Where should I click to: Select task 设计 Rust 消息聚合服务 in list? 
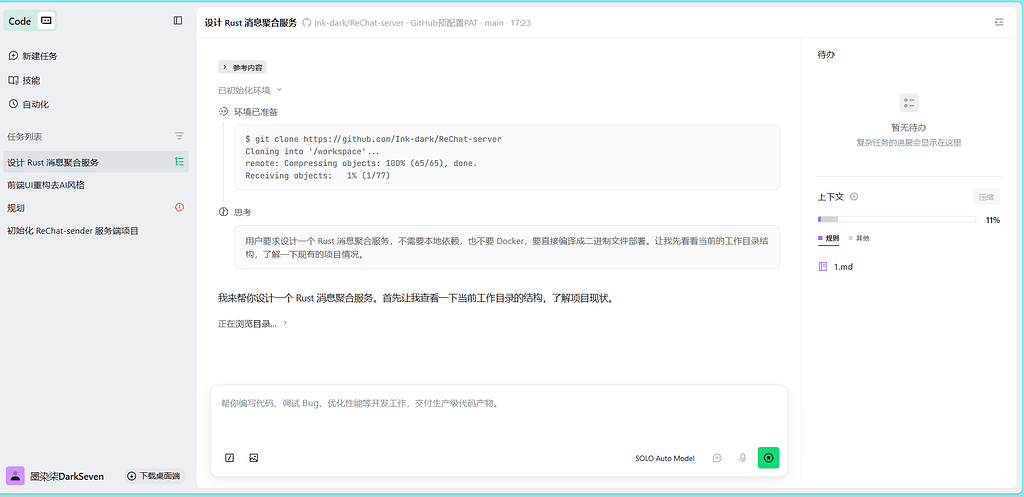96,162
